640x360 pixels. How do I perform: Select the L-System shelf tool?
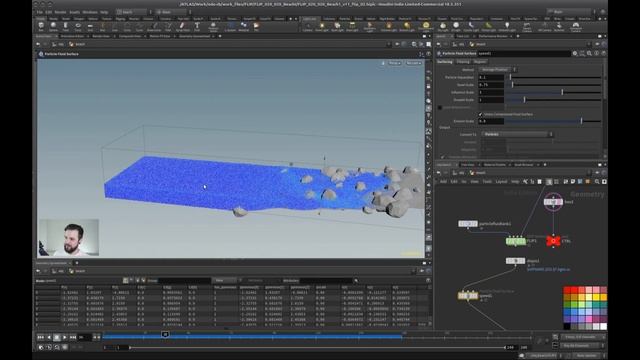pyautogui.click(x=230, y=27)
